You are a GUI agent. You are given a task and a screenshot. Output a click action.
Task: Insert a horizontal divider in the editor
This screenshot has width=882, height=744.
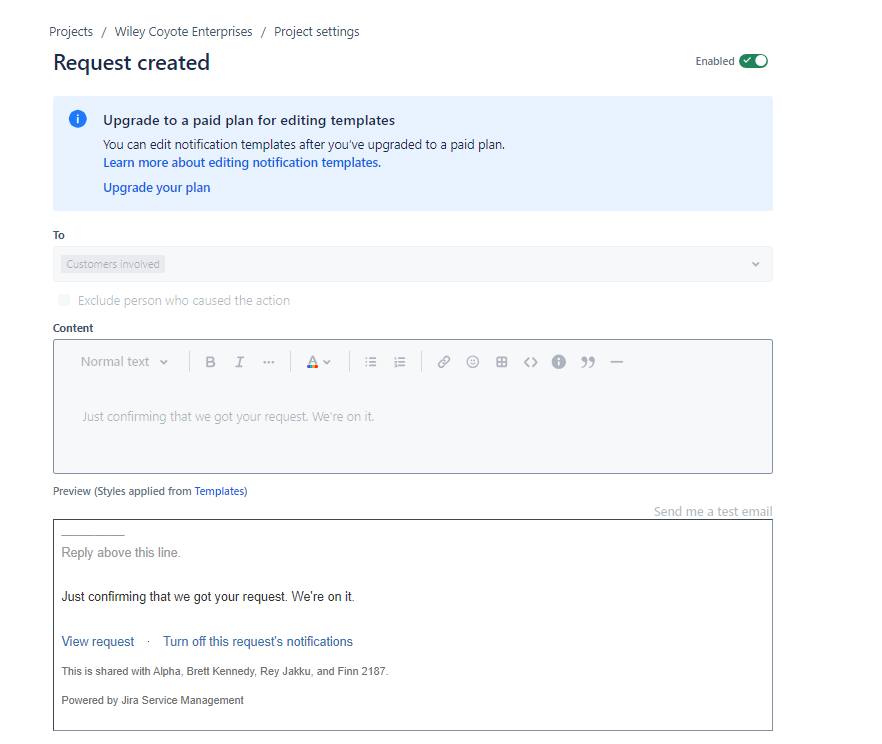coord(617,361)
